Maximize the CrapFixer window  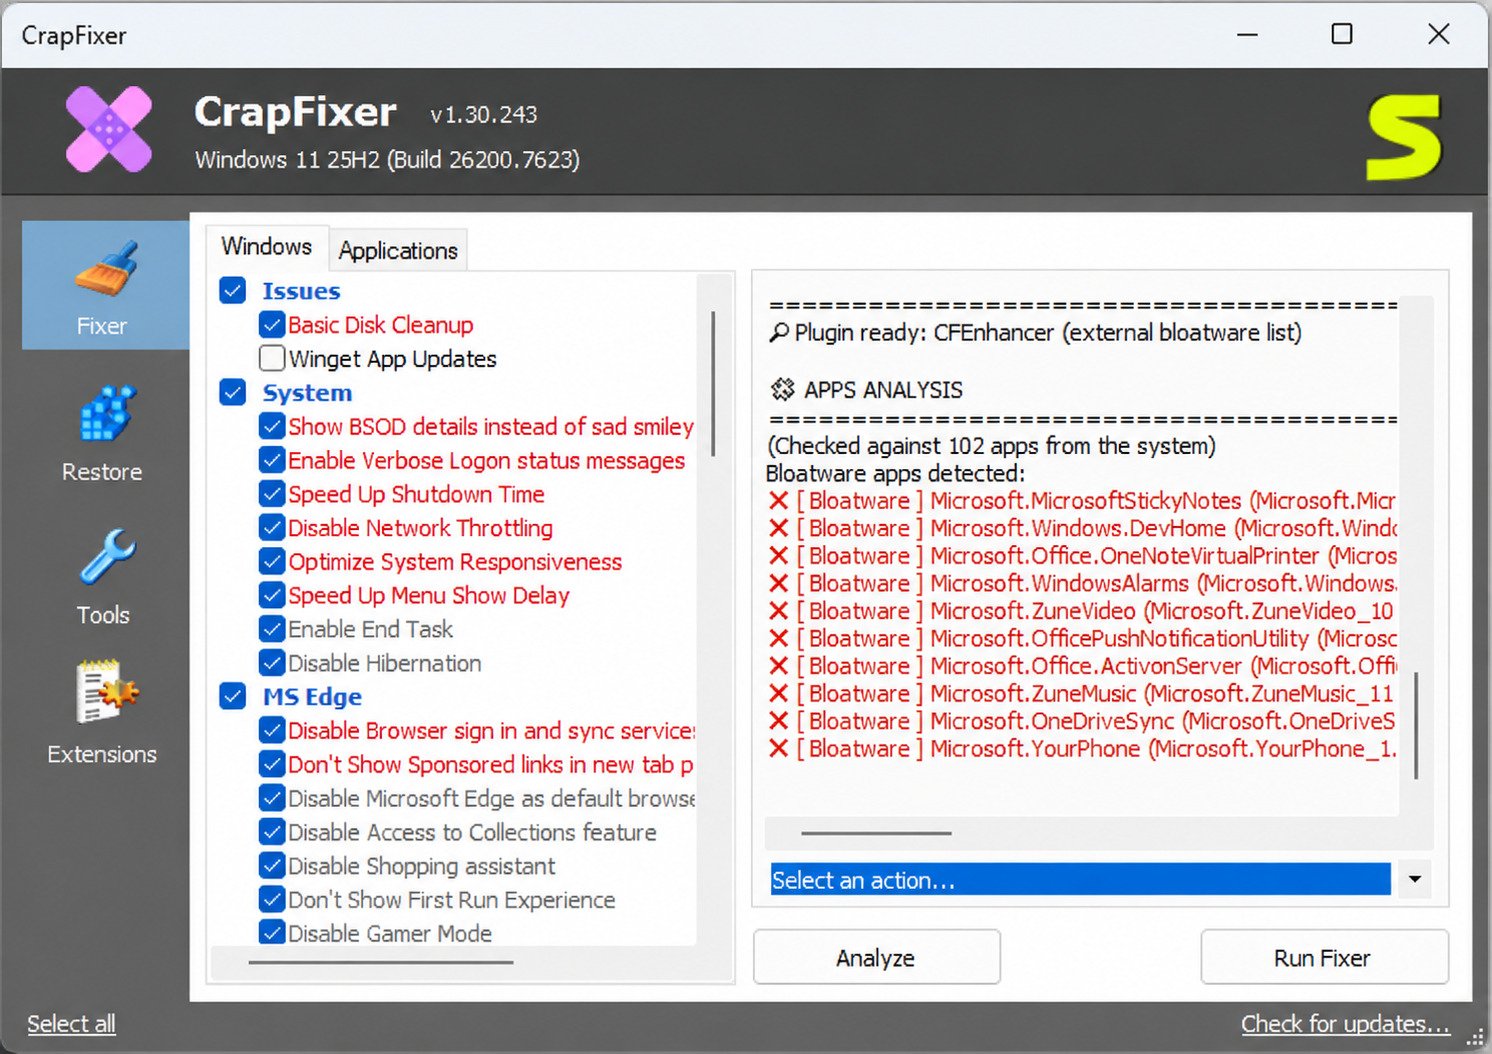pos(1342,34)
